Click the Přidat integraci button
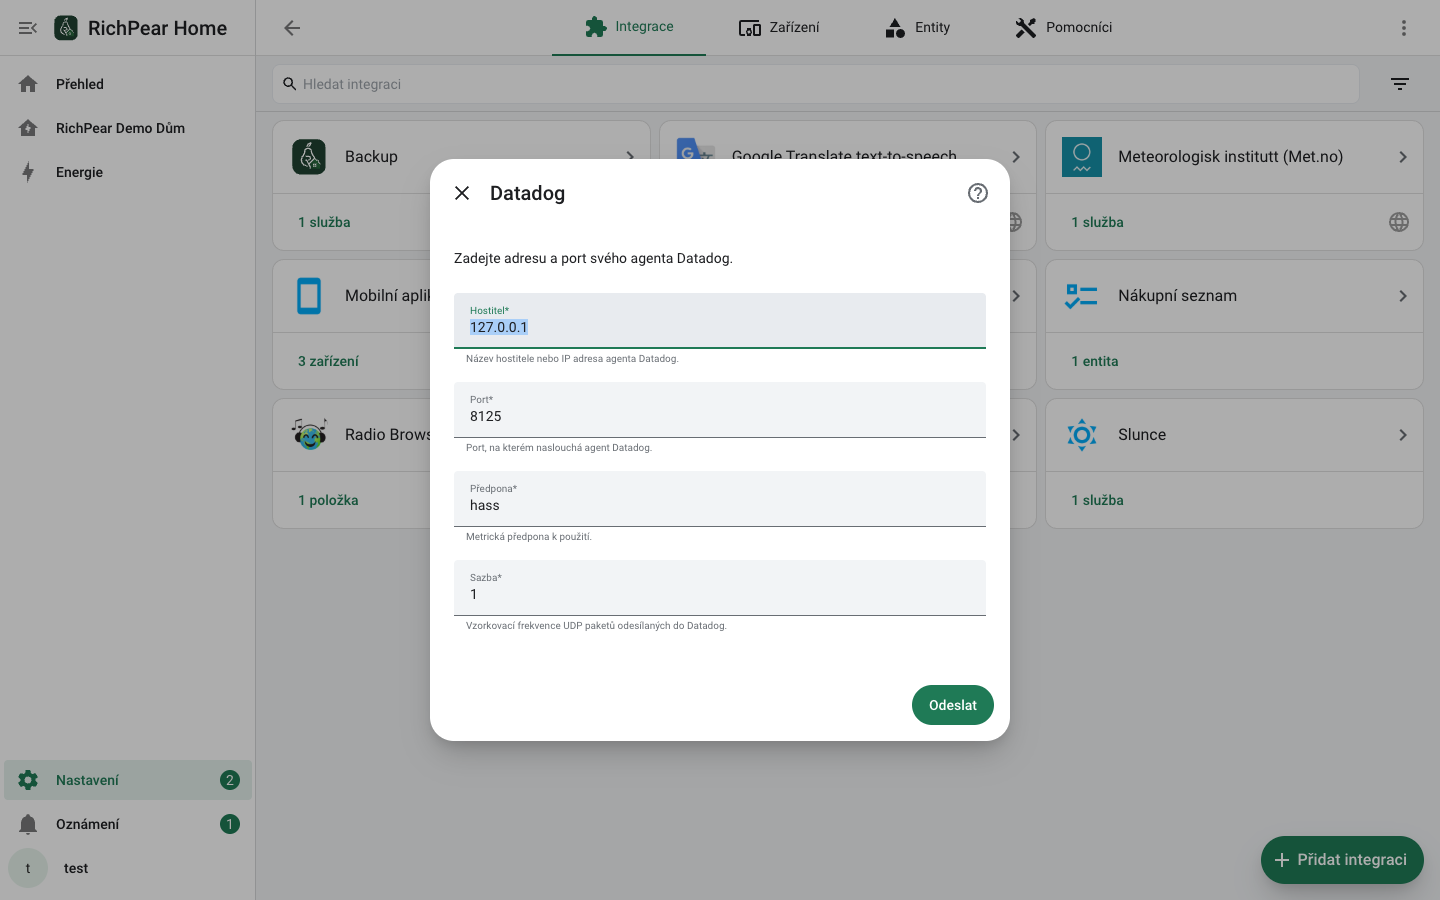 (x=1342, y=860)
